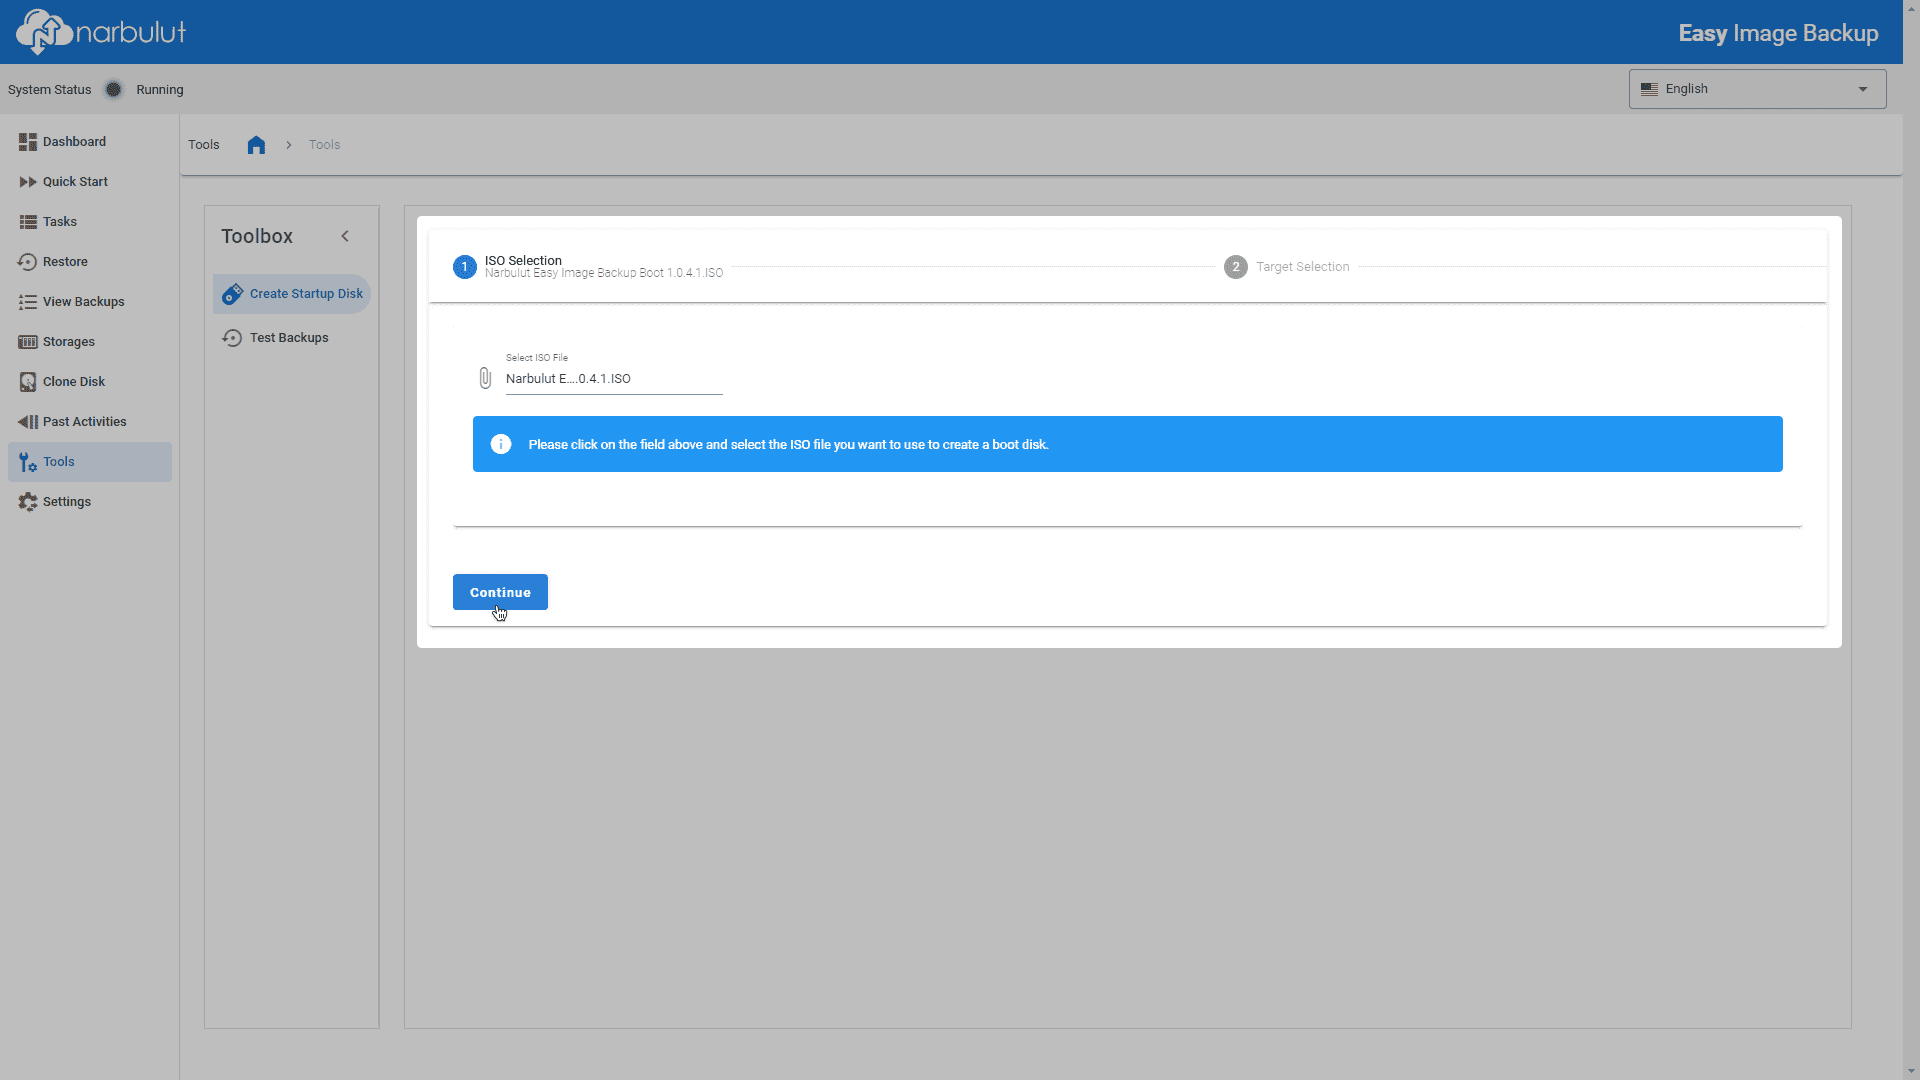Navigate to Storages

point(90,342)
